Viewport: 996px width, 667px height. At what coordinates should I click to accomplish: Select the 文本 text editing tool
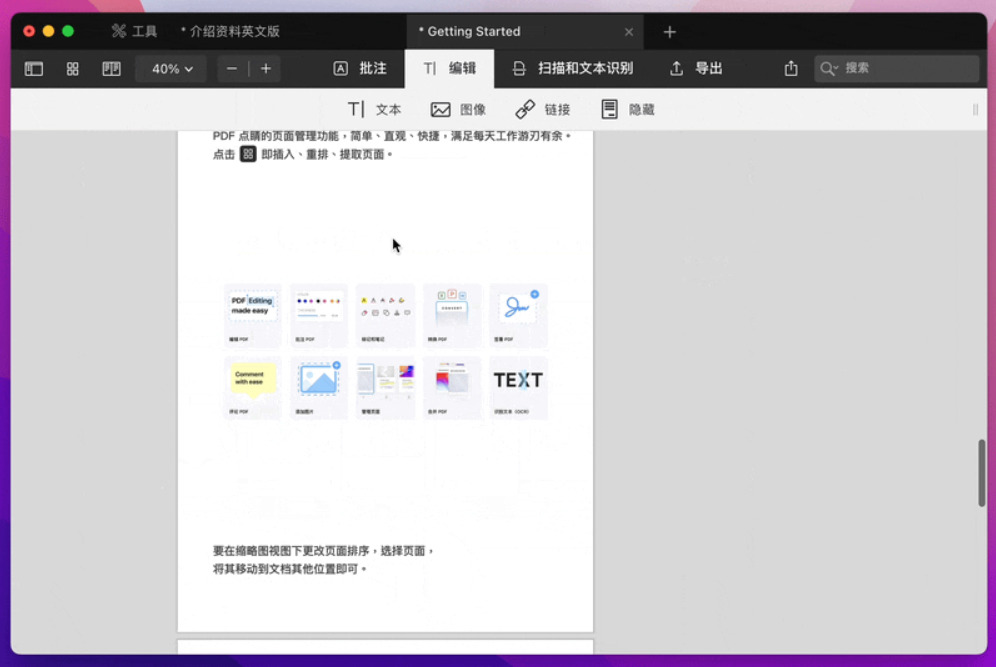pos(374,110)
